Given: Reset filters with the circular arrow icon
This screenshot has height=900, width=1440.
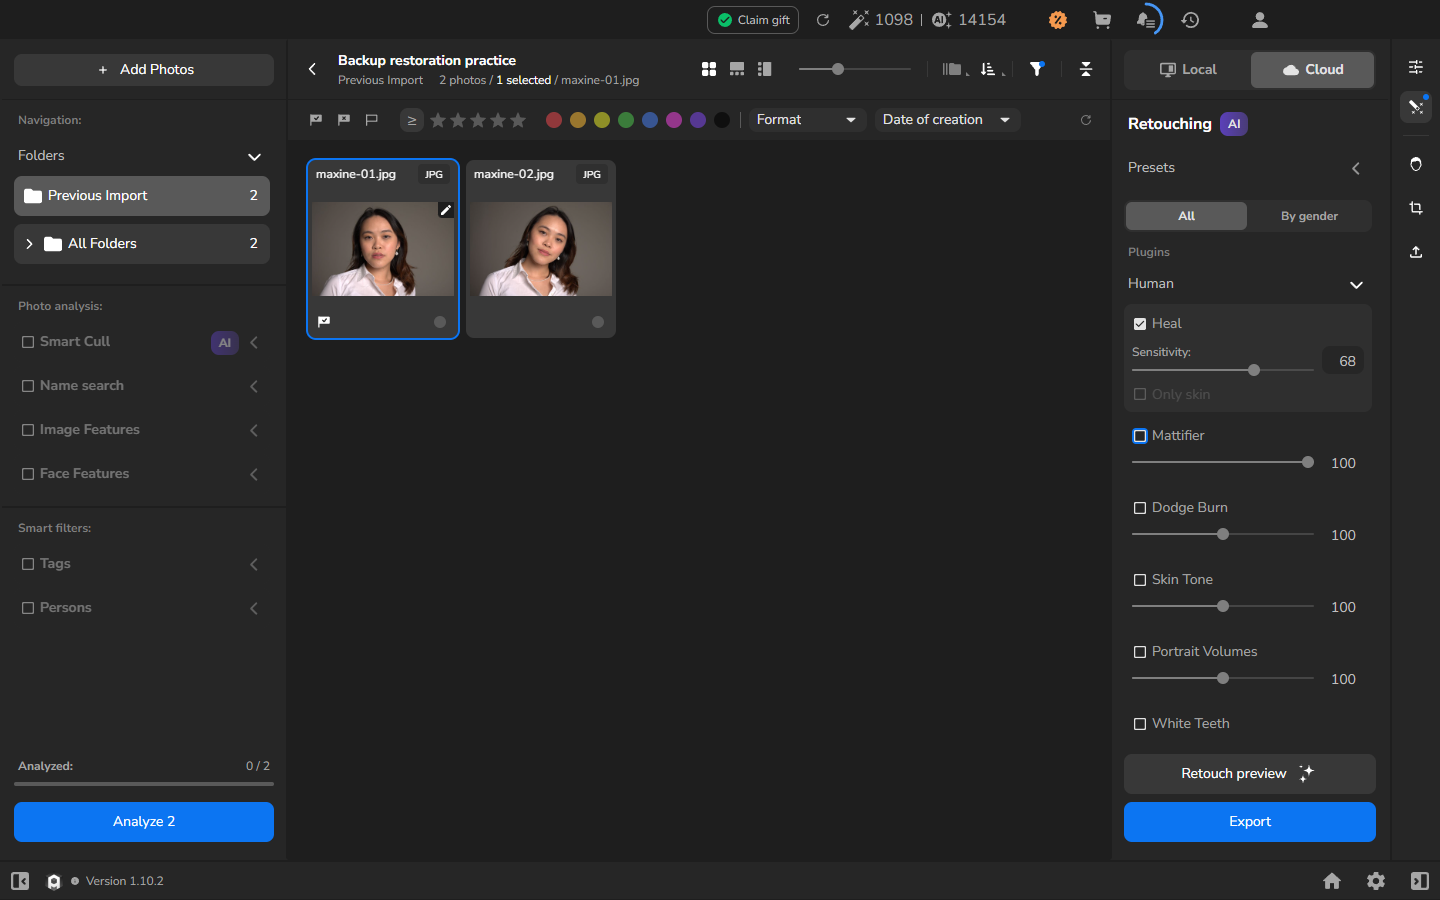Looking at the screenshot, I should pos(1086,120).
